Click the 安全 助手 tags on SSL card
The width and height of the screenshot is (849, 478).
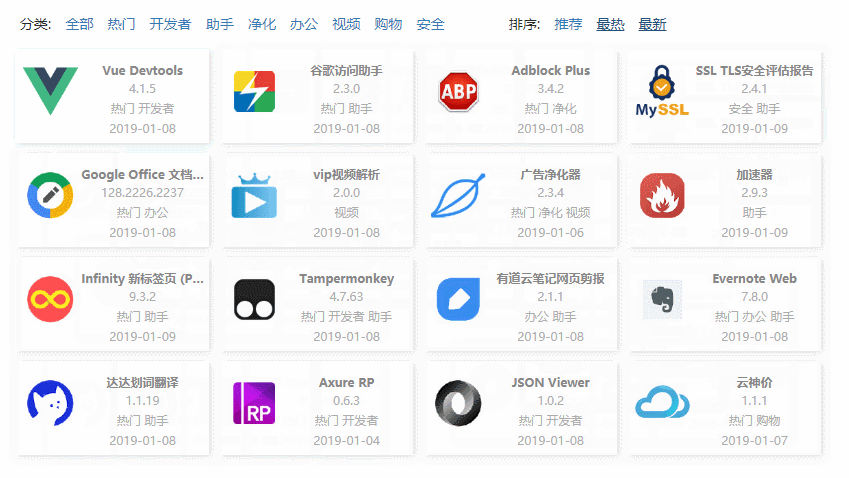coord(754,109)
